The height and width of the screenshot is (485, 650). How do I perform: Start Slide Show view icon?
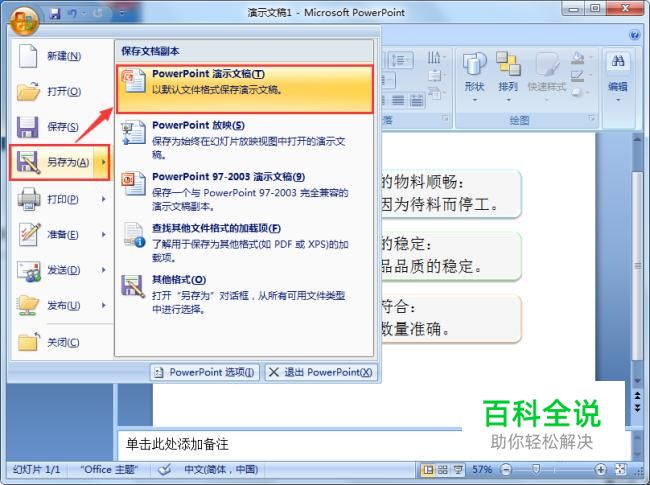[458, 470]
